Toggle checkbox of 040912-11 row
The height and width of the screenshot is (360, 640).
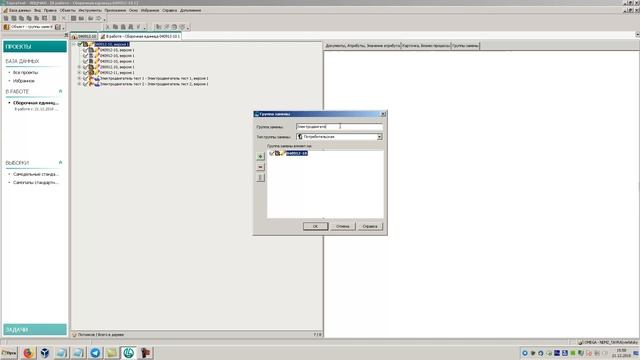coord(85,73)
